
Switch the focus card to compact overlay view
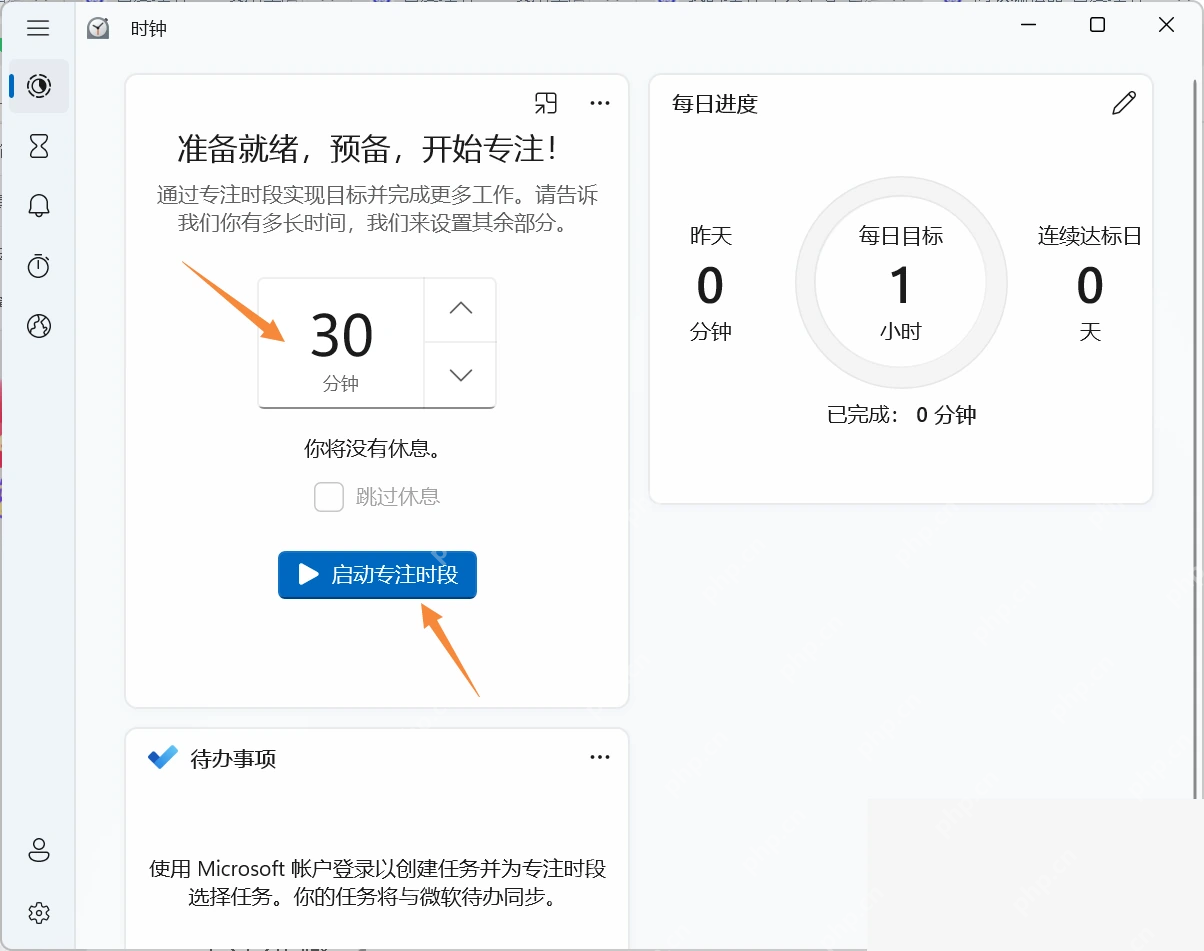coord(545,102)
